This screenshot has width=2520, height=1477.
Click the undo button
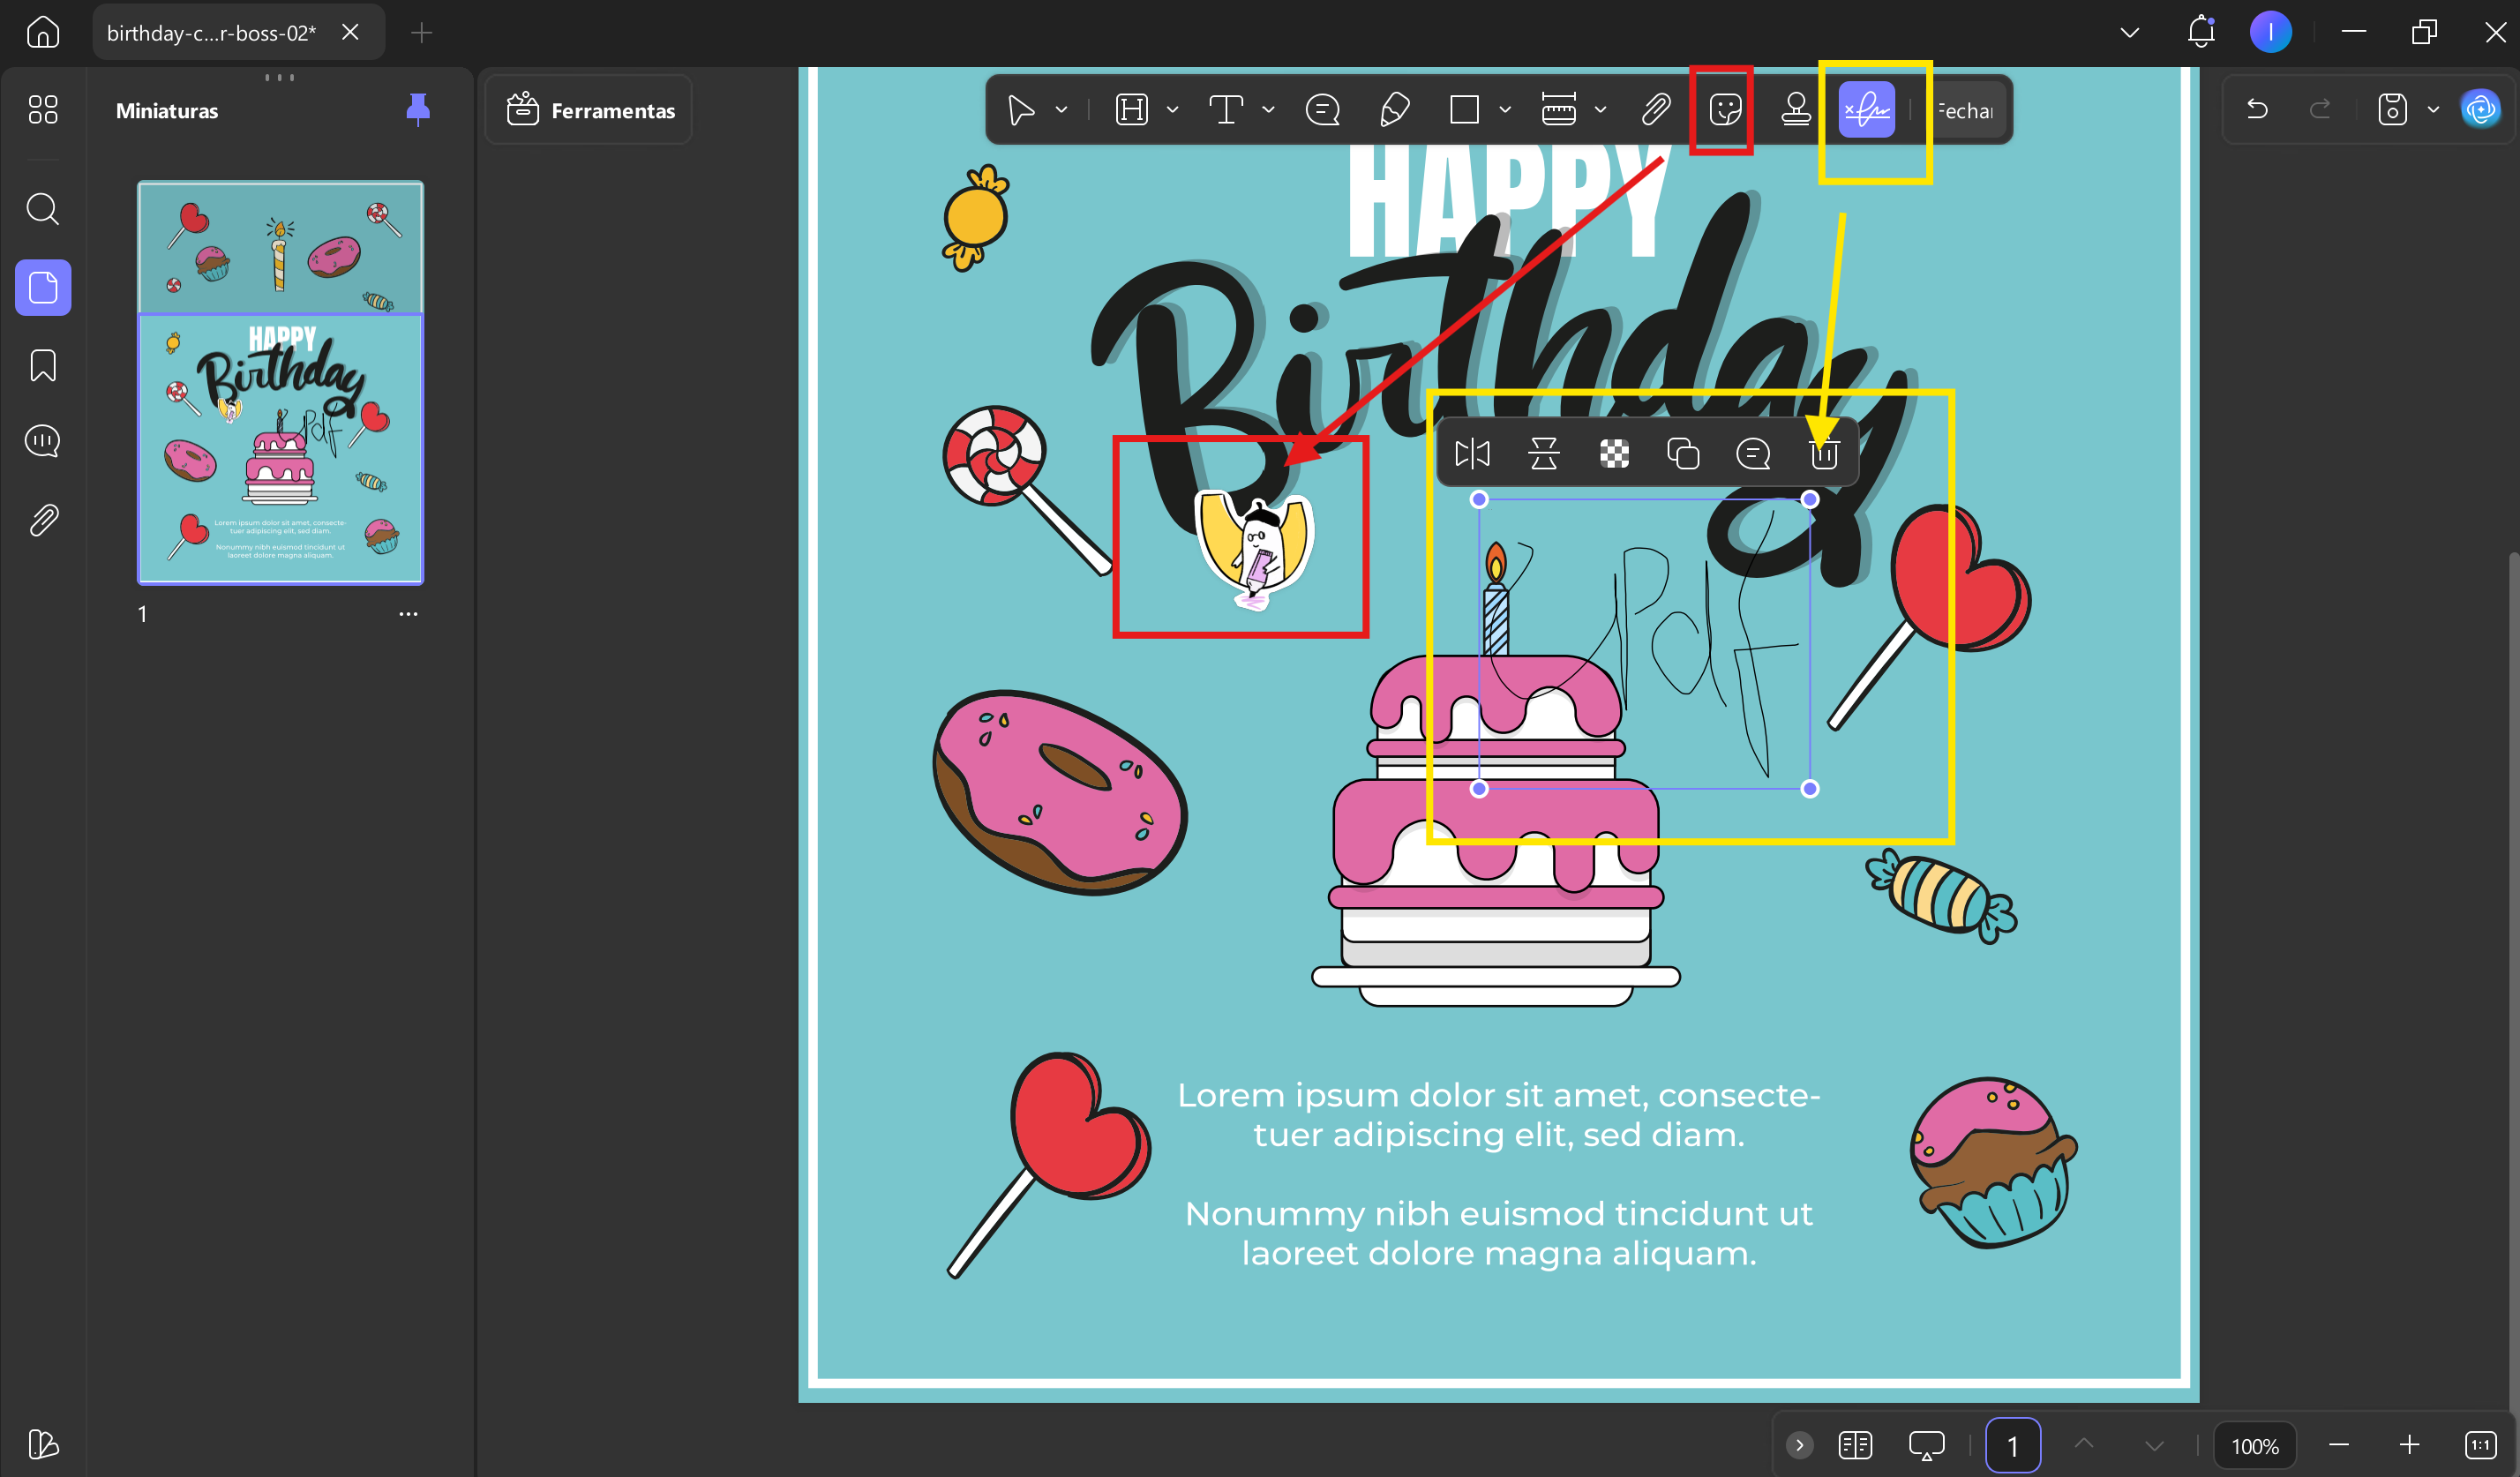pos(2257,109)
